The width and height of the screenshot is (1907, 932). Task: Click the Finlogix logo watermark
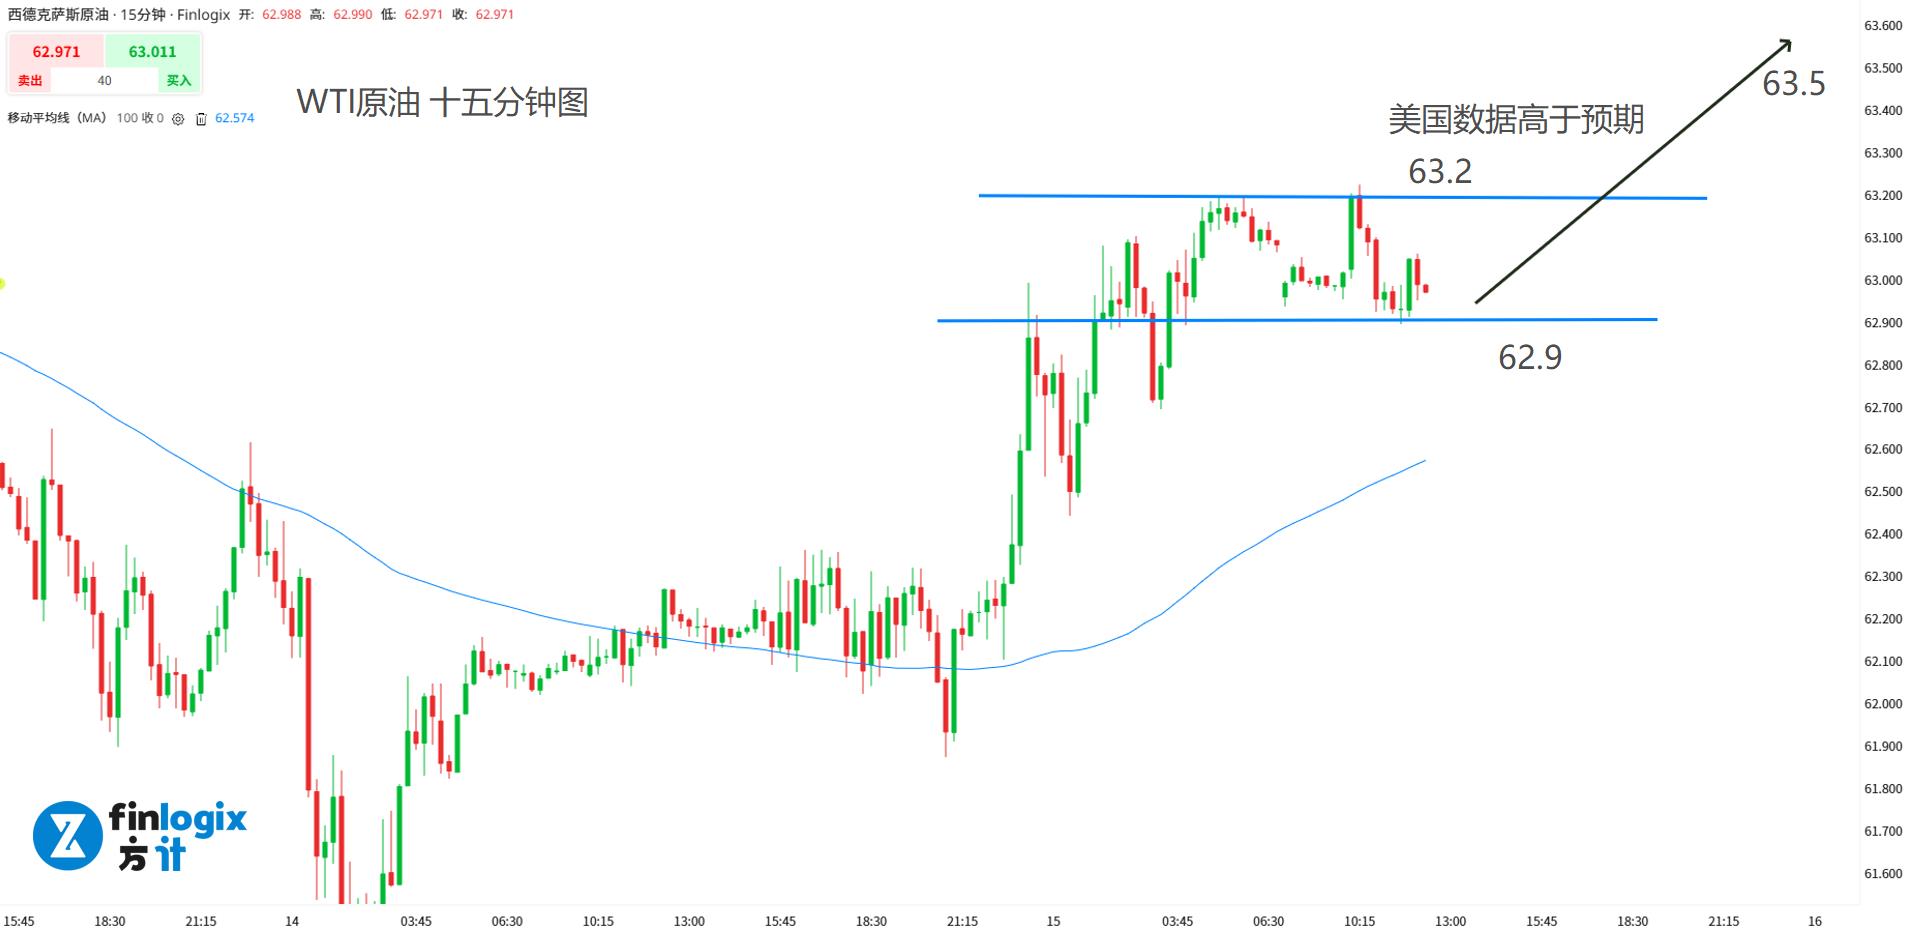[x=139, y=836]
